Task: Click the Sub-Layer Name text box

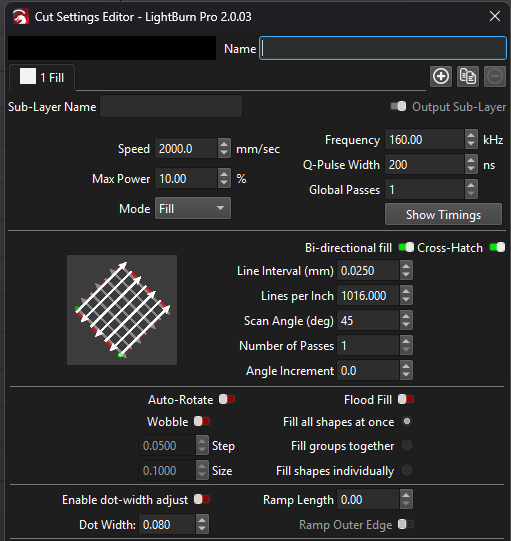Action: (x=171, y=107)
